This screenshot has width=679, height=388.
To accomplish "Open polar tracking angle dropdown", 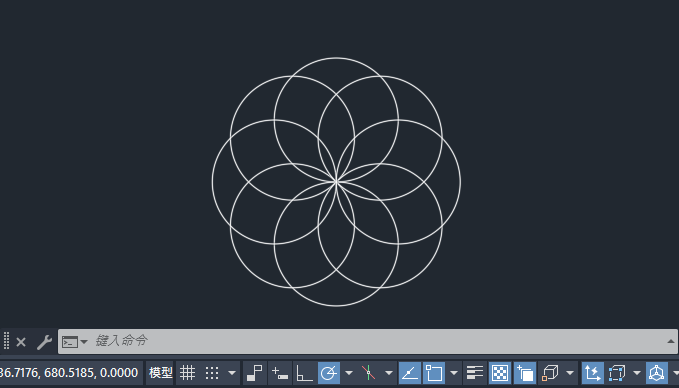I will click(349, 373).
